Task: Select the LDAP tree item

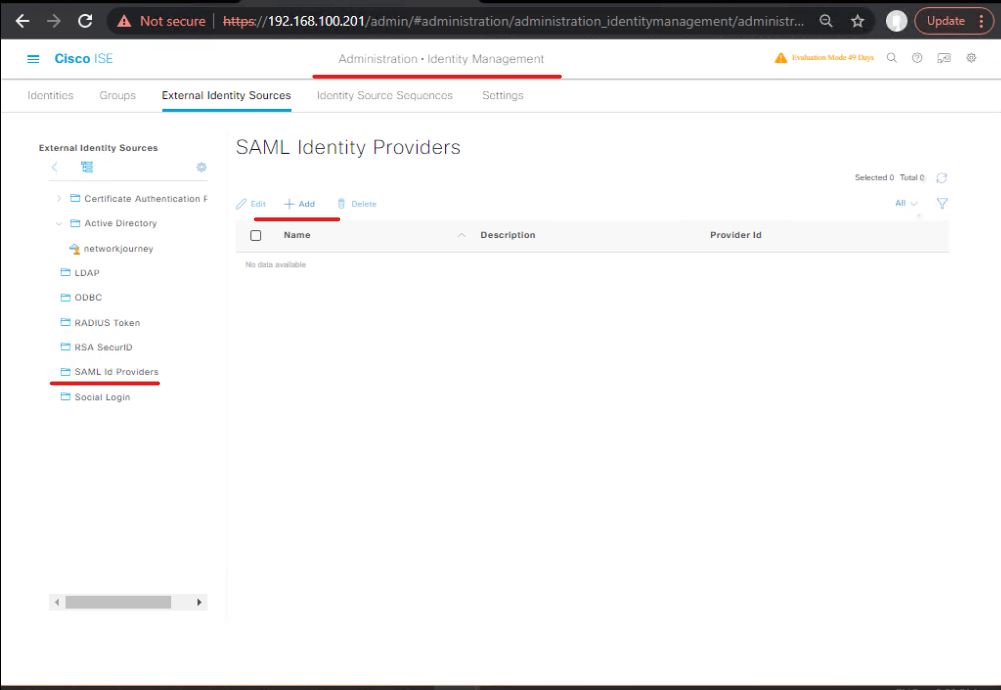Action: point(87,273)
